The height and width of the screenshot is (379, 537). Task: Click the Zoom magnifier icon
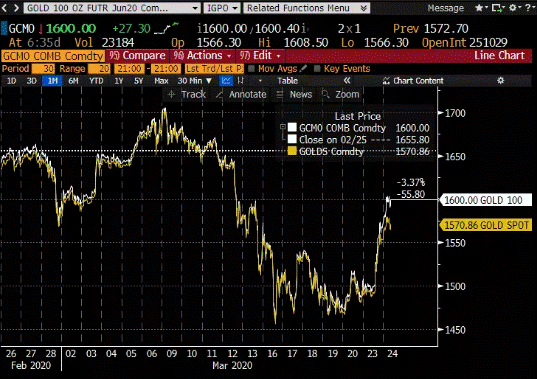(x=326, y=94)
